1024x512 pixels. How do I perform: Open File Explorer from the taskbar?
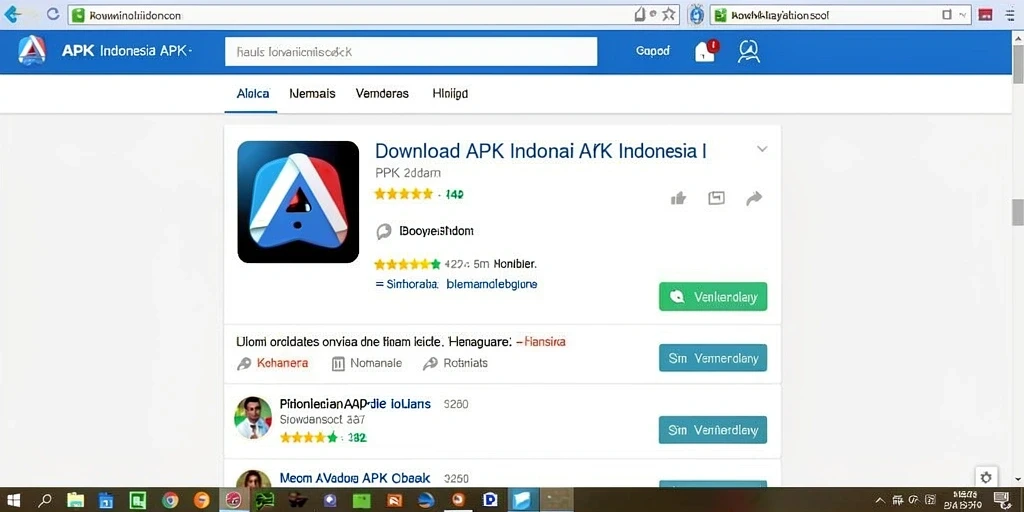tap(75, 500)
